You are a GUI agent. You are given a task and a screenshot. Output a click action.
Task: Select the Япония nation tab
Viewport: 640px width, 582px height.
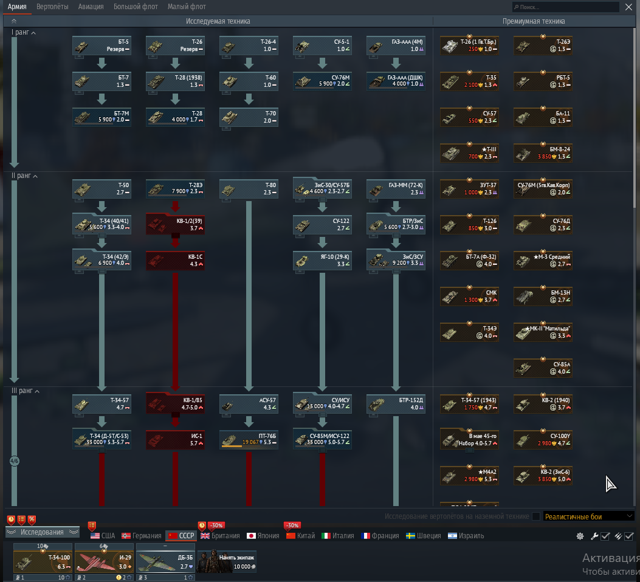[x=263, y=536]
